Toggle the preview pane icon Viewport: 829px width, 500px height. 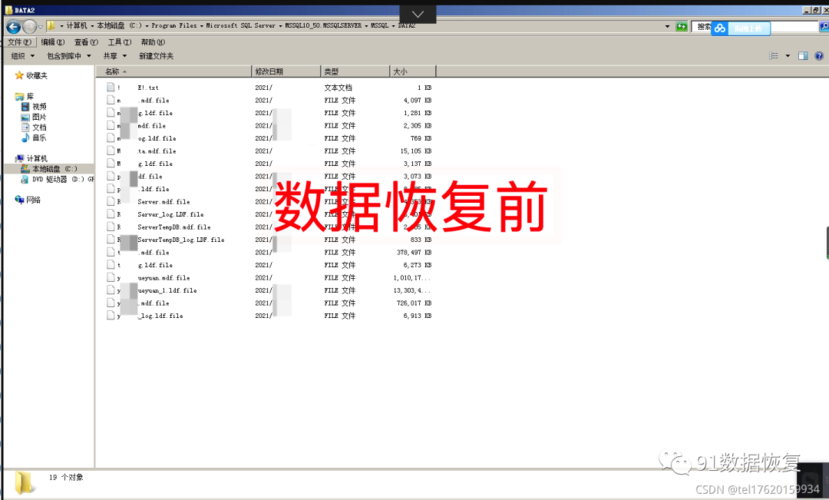coord(803,55)
